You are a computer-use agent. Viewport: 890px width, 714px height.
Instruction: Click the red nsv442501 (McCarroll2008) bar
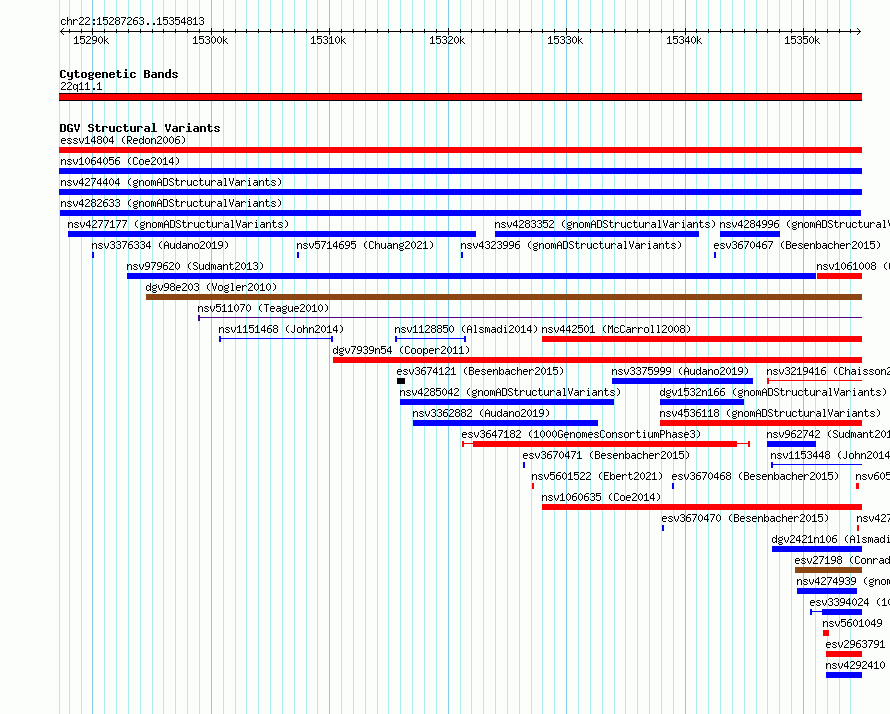[x=702, y=339]
